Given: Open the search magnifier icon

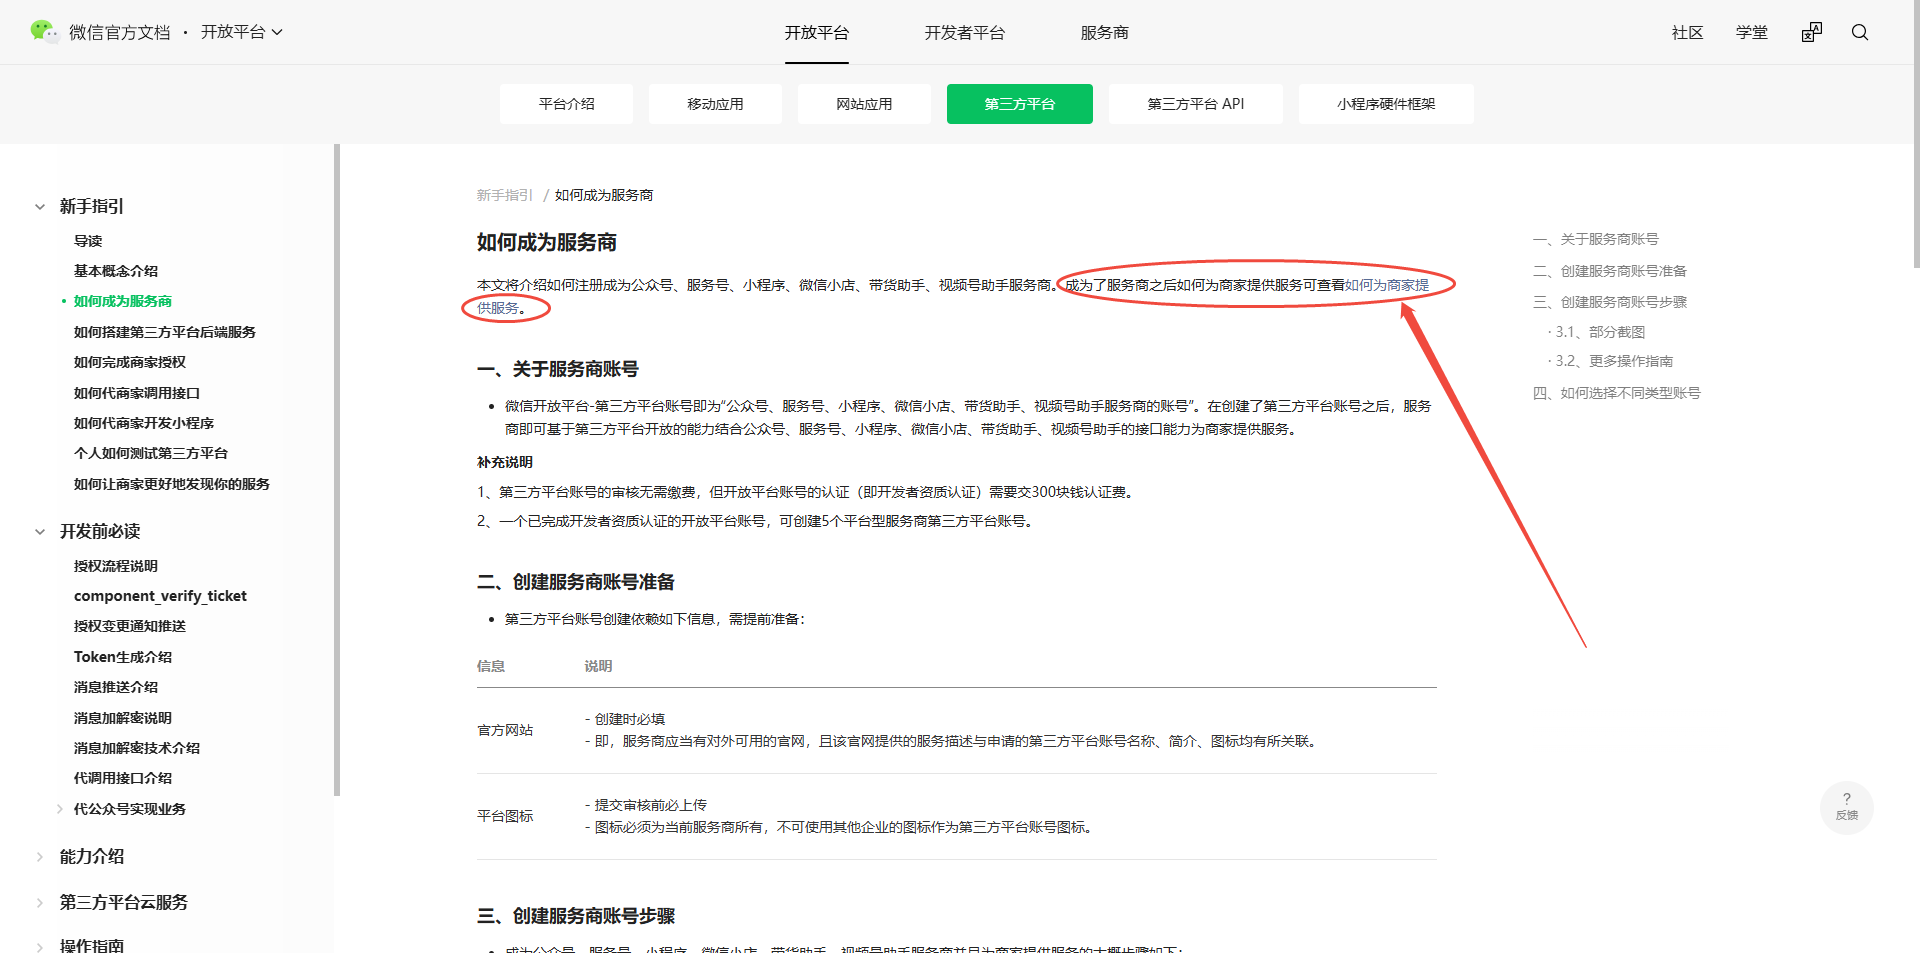Looking at the screenshot, I should click(x=1860, y=32).
